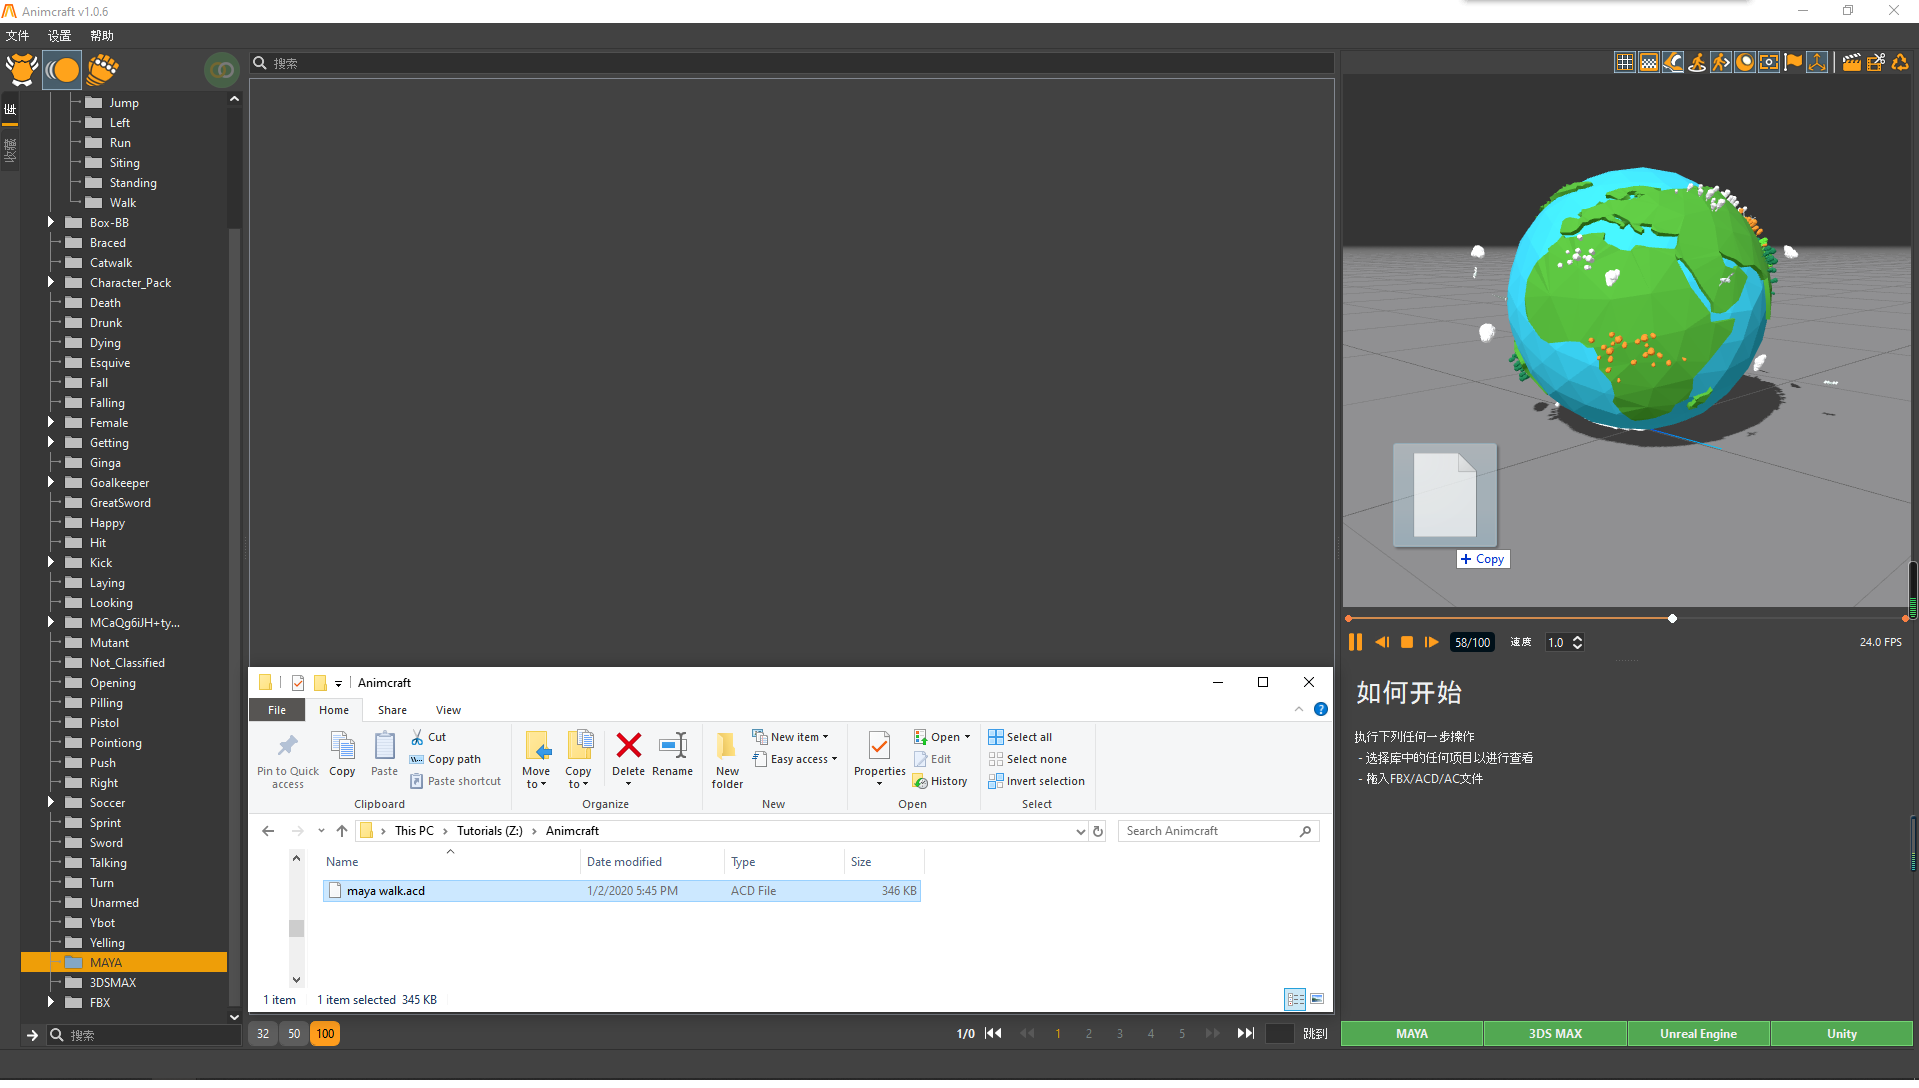Image resolution: width=1919 pixels, height=1088 pixels.
Task: Click the Paste icon in Explorer ribbon
Action: click(385, 746)
